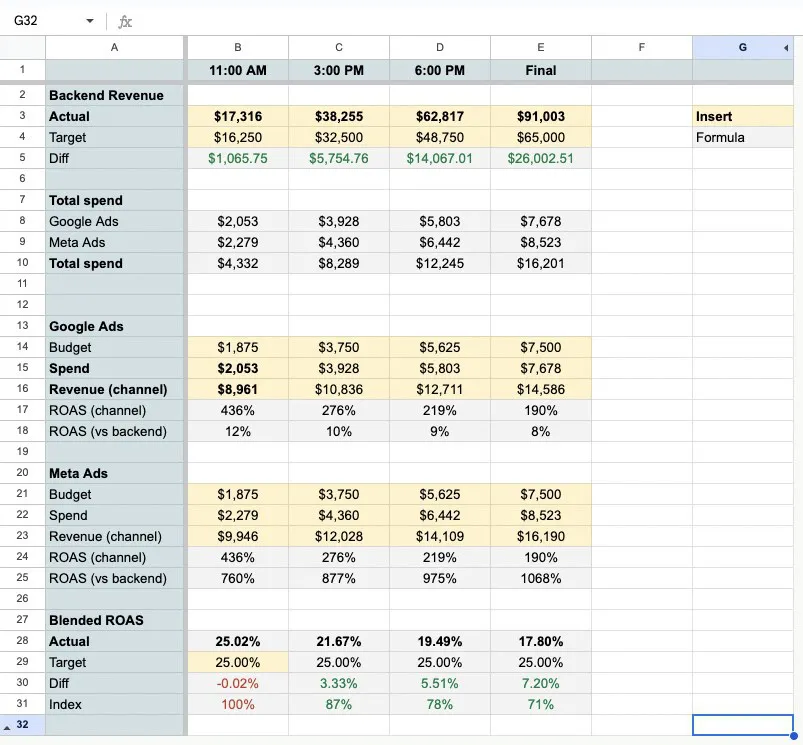This screenshot has height=745, width=803.
Task: Select Google Ads revenue cell $14,586
Action: [x=540, y=389]
